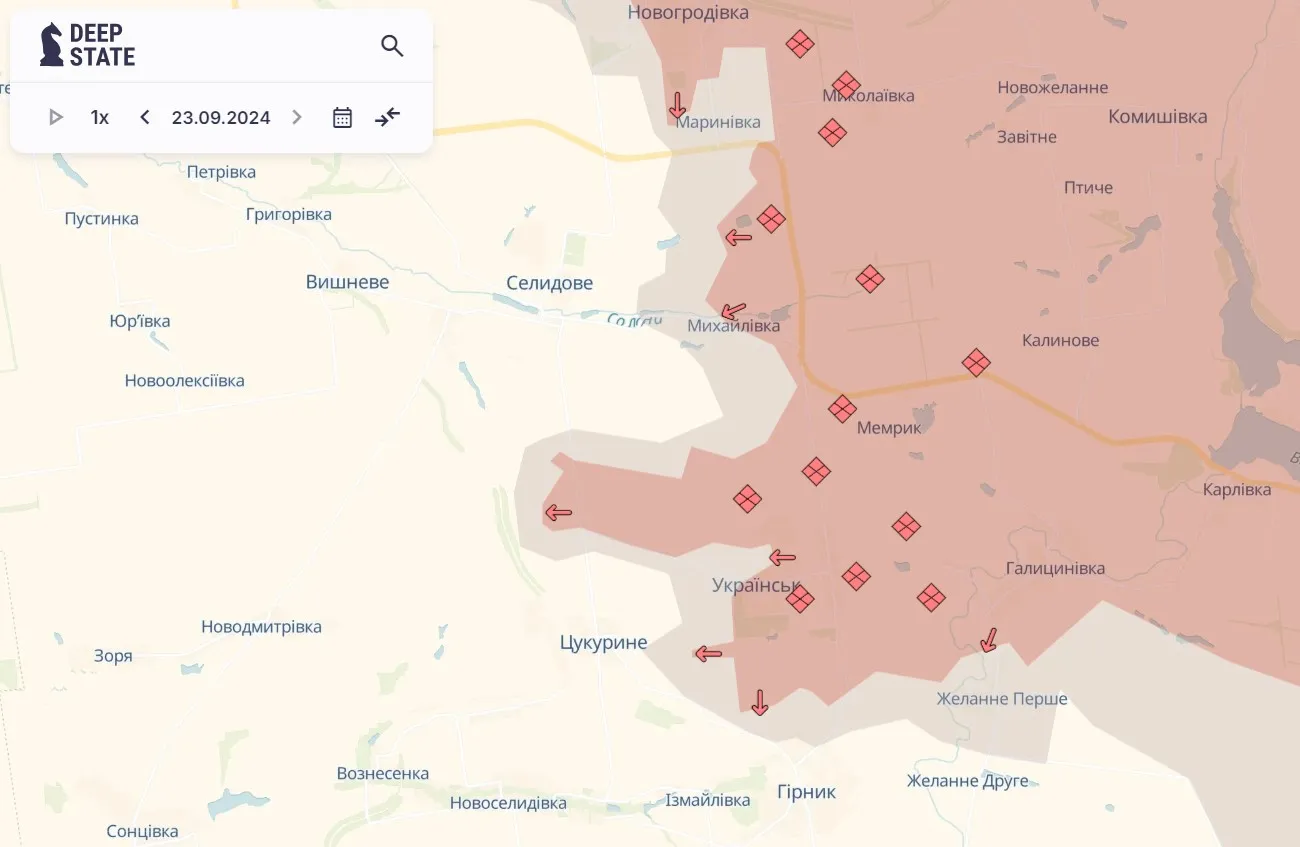Viewport: 1300px width, 847px height.
Task: Jump to the latest frontline data
Action: click(x=387, y=117)
